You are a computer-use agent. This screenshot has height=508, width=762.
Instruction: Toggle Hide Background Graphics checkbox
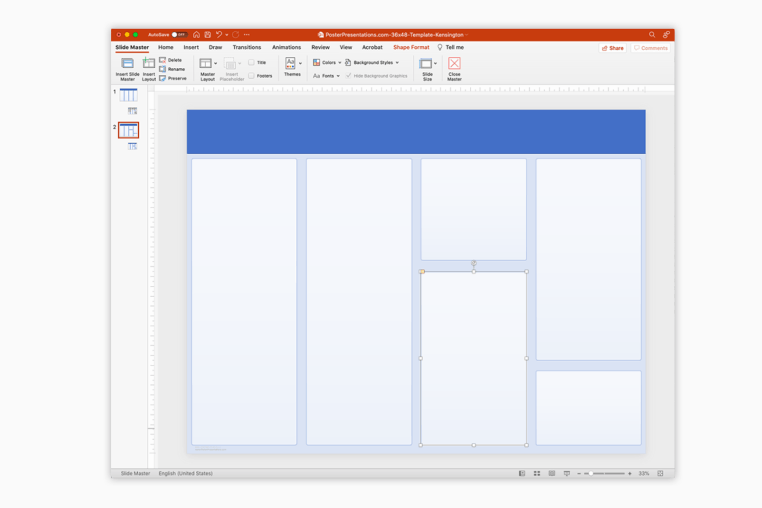348,76
